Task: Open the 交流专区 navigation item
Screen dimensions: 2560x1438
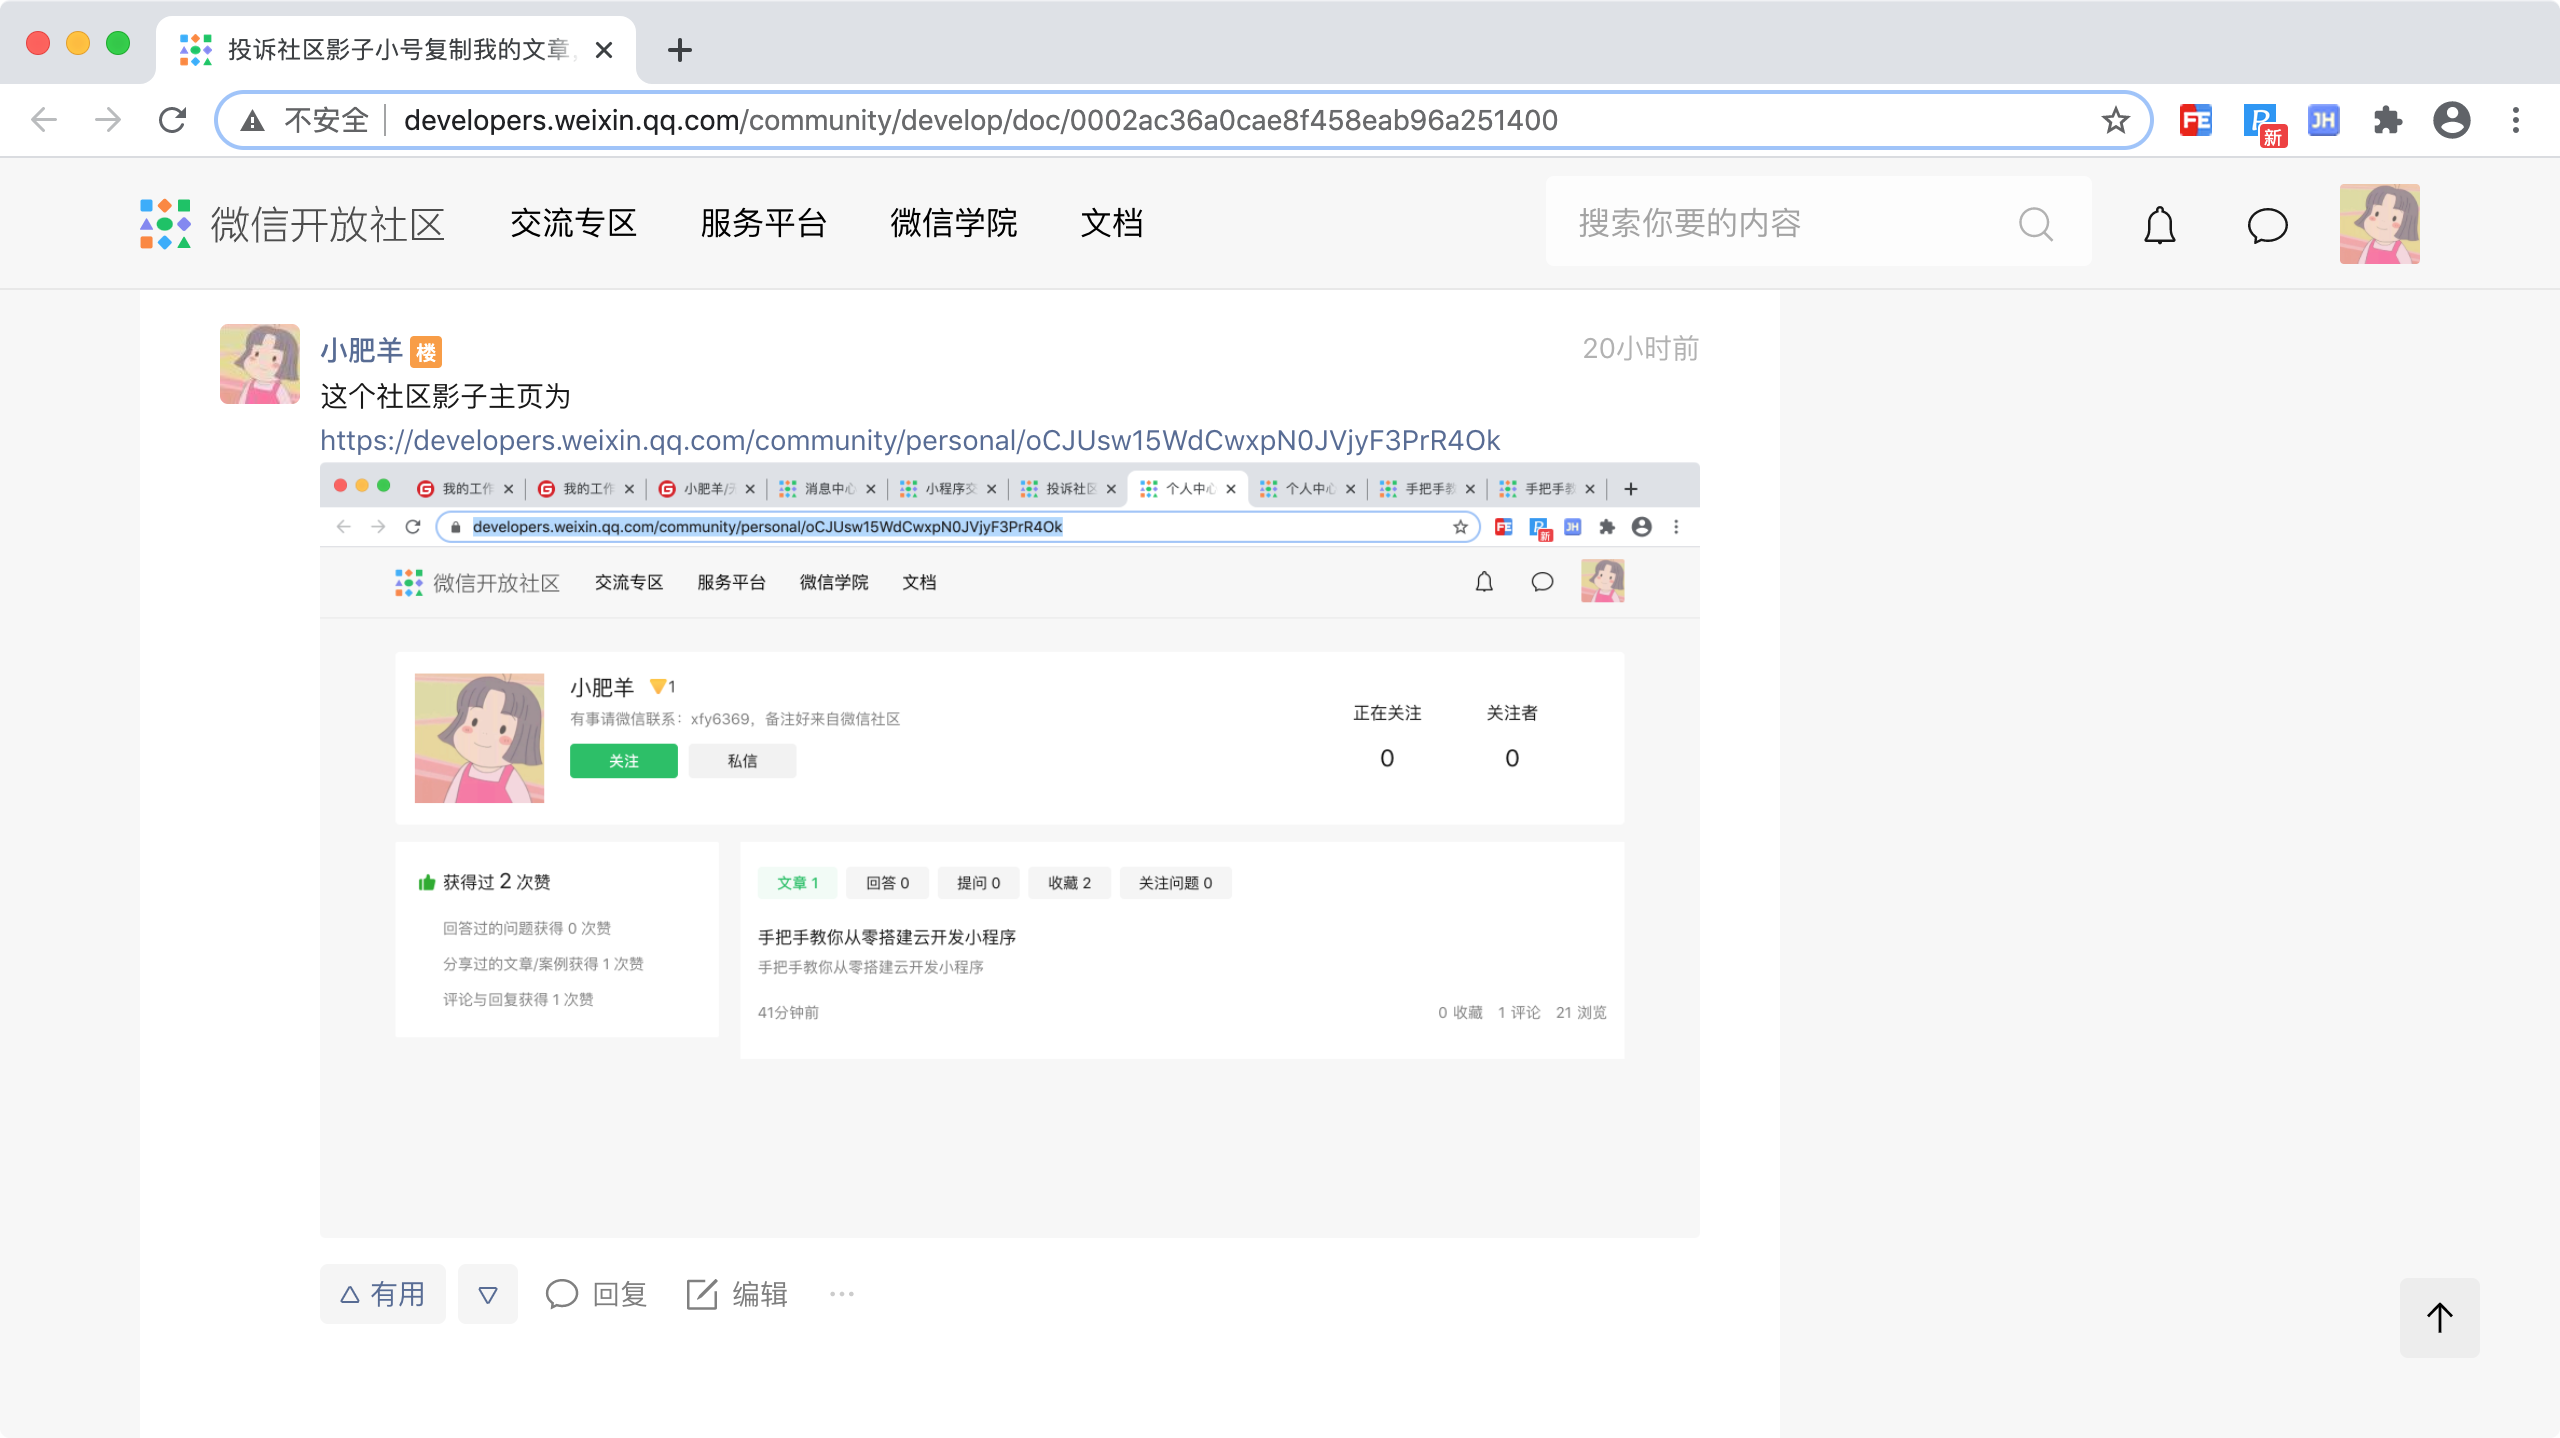Action: click(573, 223)
